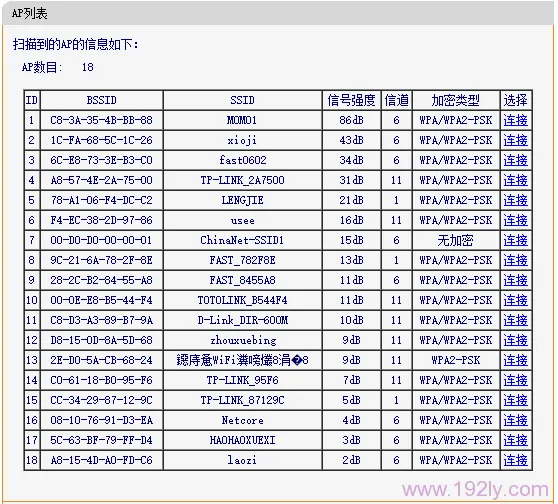Click the BSSID column header

coord(101,100)
